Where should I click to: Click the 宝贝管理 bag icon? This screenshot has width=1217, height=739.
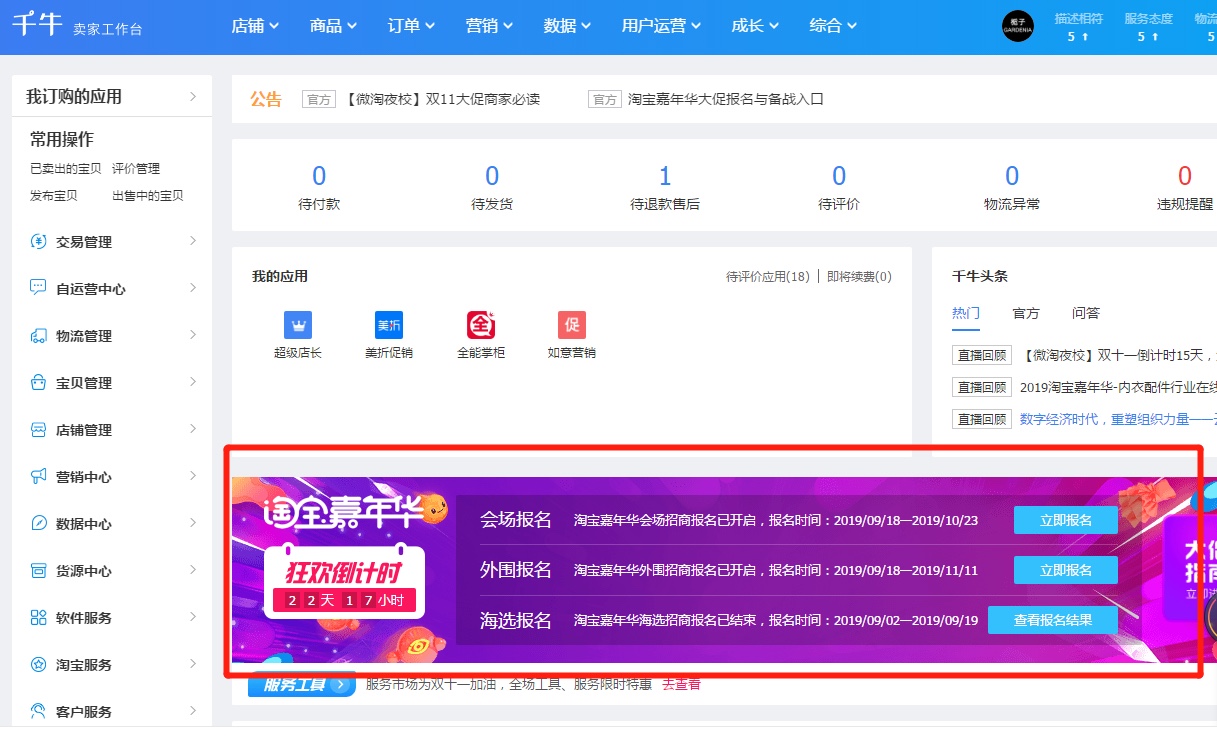(x=39, y=383)
